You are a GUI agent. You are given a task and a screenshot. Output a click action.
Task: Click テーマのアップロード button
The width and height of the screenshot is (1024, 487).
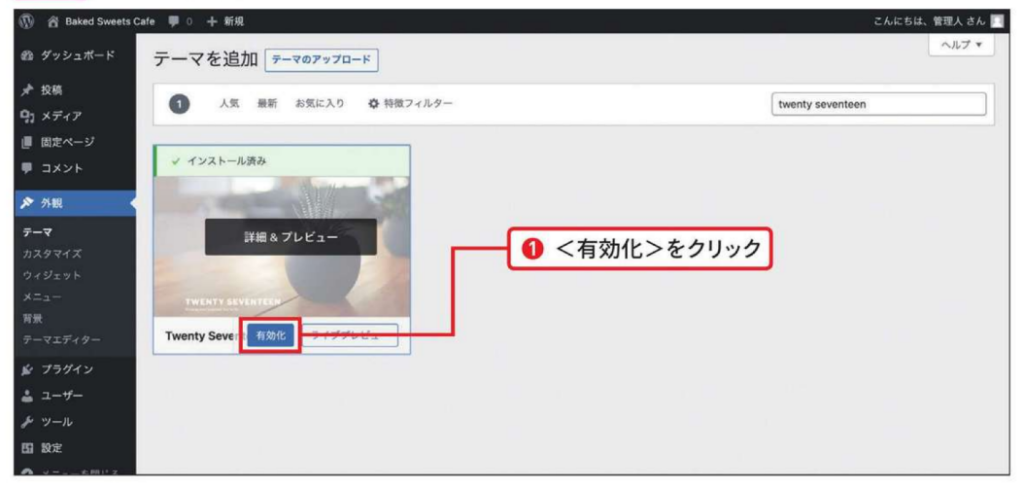(321, 61)
